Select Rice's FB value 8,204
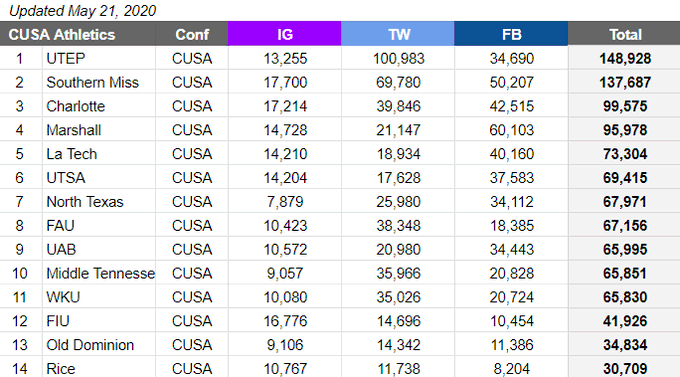The image size is (680, 377). [x=511, y=368]
